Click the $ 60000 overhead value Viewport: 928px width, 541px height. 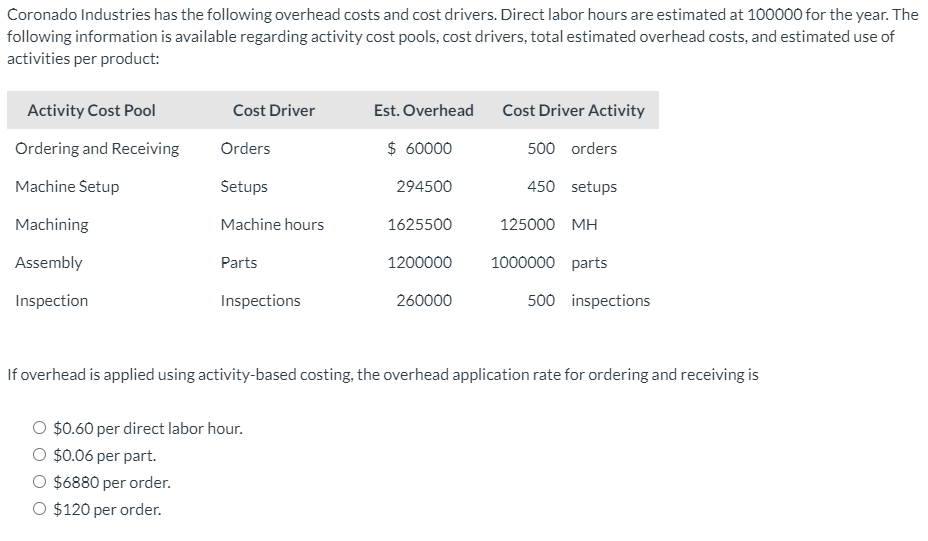(420, 149)
